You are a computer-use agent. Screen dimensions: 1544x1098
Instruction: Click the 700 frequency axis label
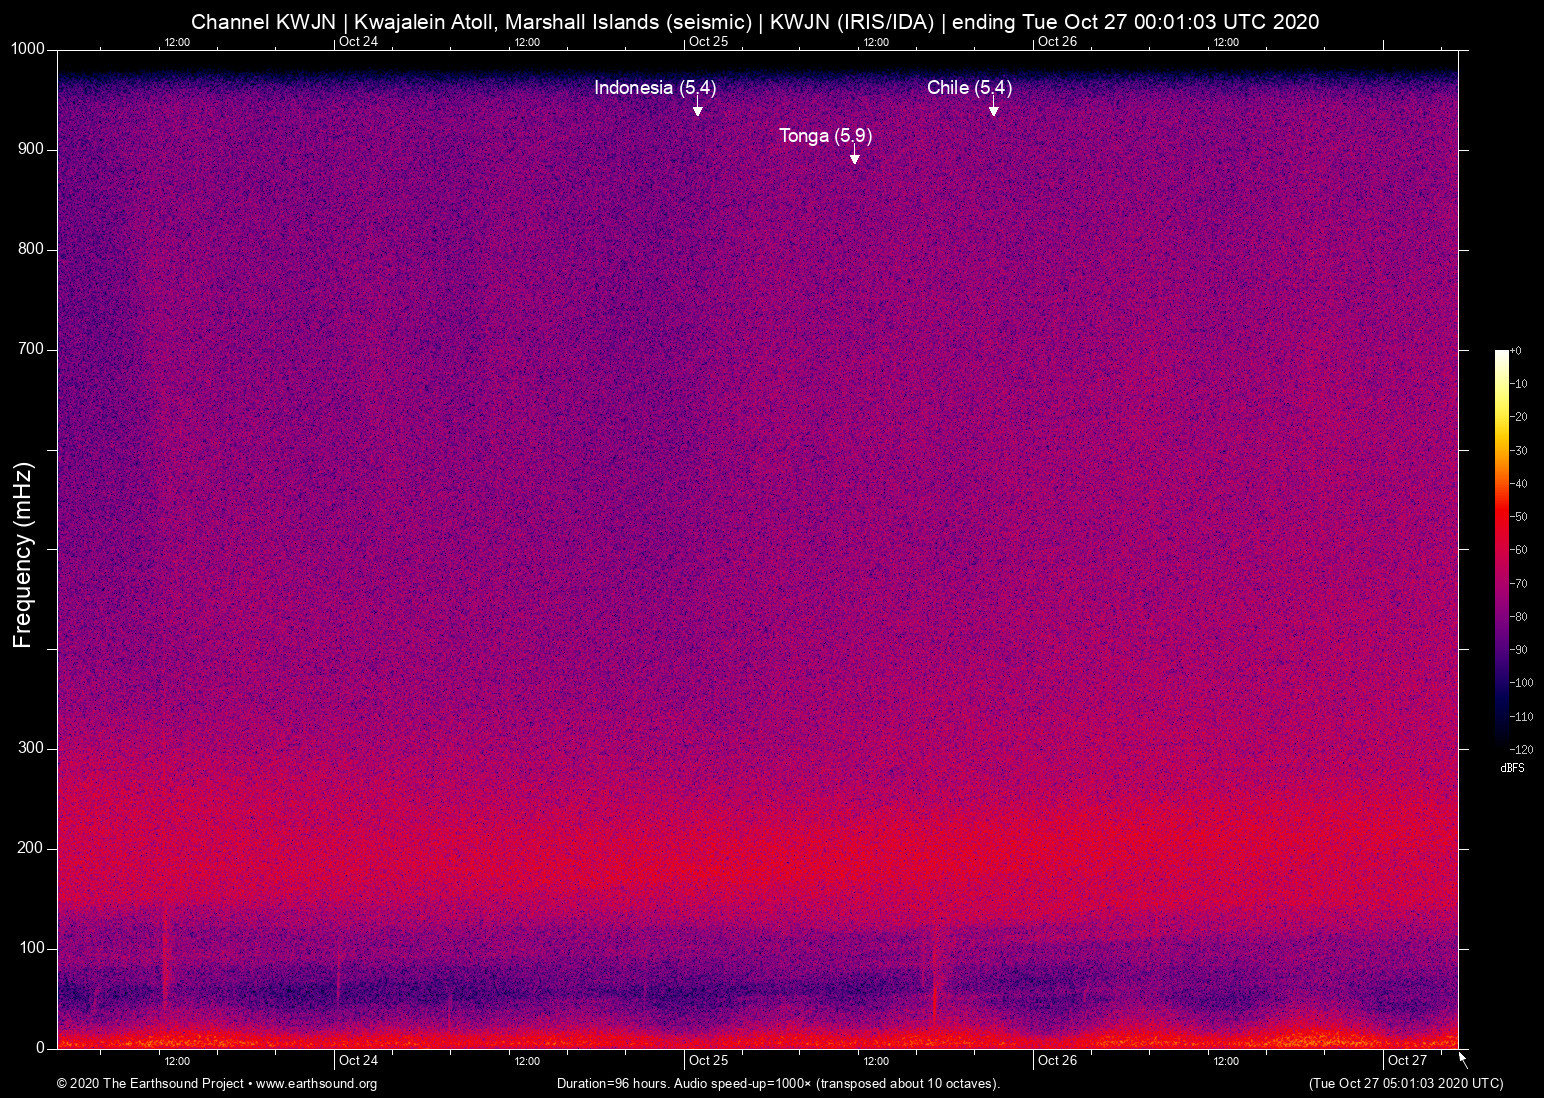point(31,349)
